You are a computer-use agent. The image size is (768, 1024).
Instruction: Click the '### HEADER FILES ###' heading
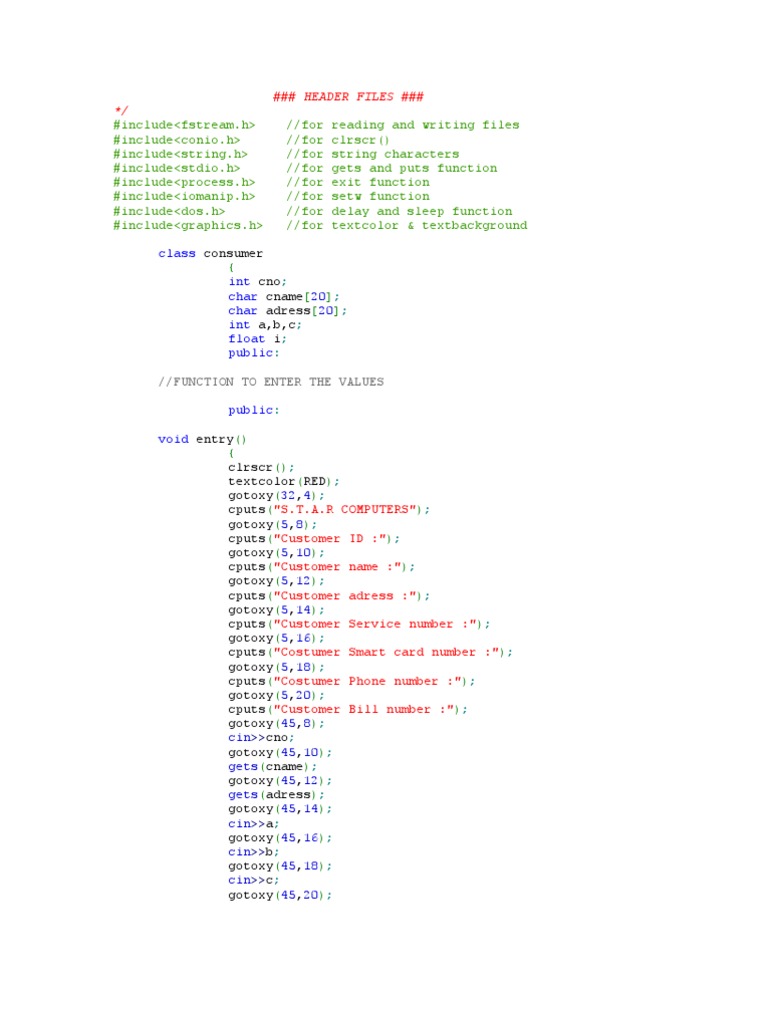click(x=348, y=97)
